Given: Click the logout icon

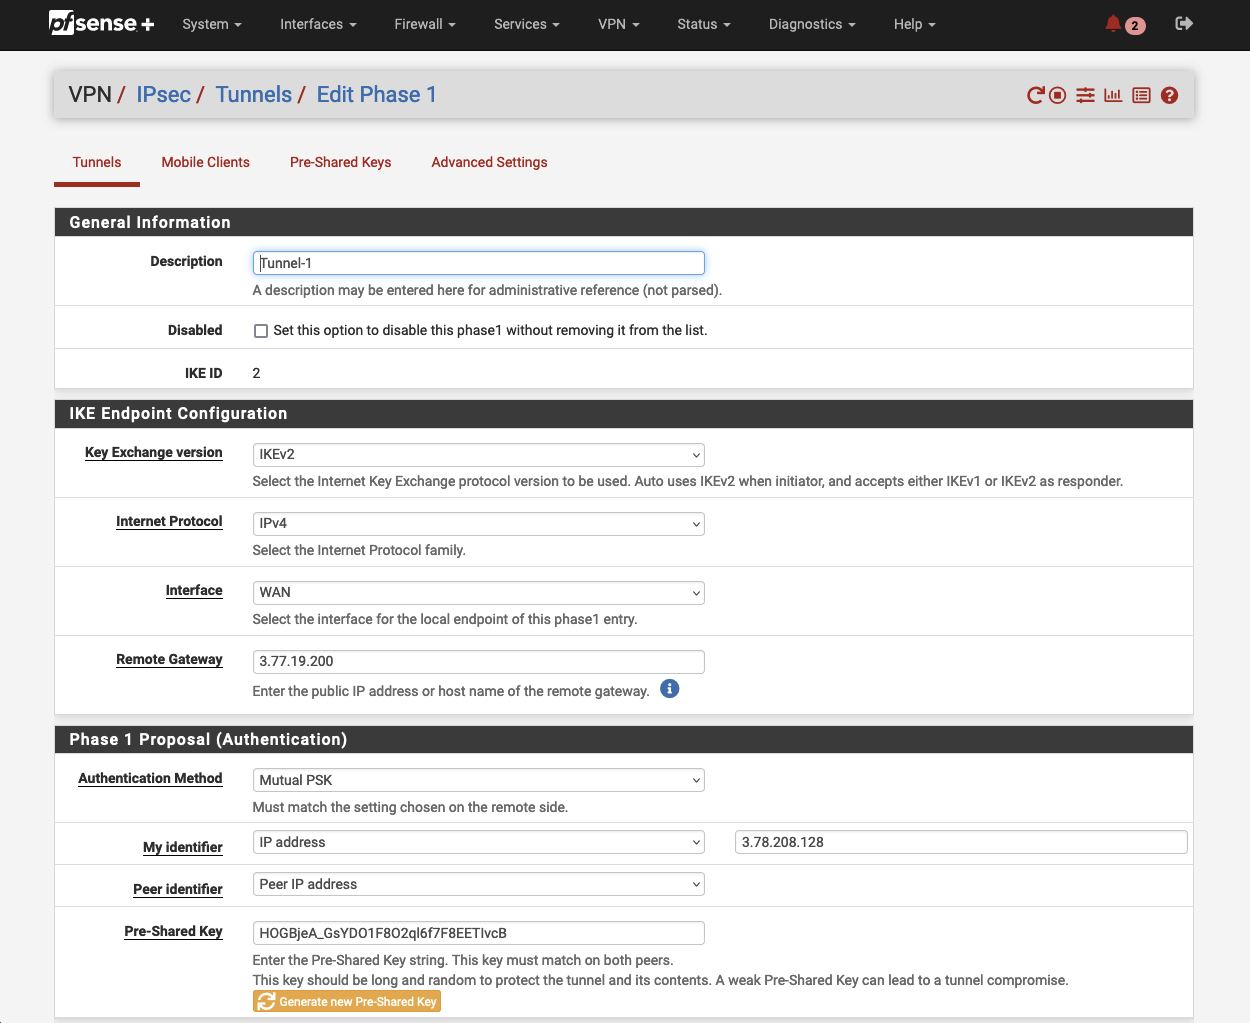Looking at the screenshot, I should click(x=1183, y=24).
